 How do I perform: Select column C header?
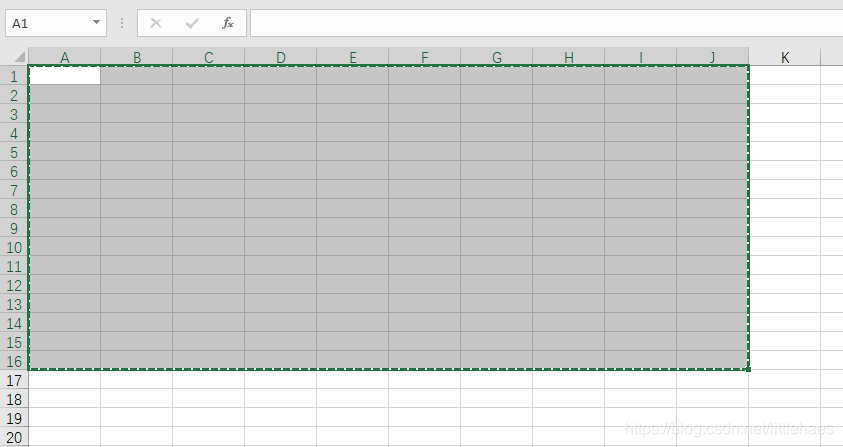coord(209,56)
